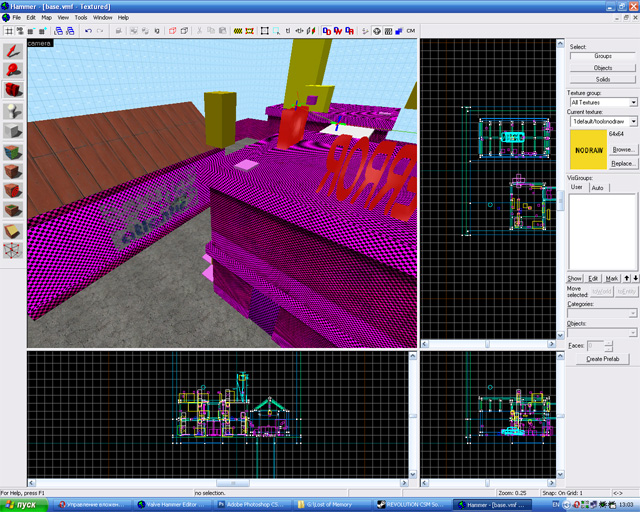The height and width of the screenshot is (512, 640).
Task: Click the Create Prefab button
Action: (x=602, y=359)
